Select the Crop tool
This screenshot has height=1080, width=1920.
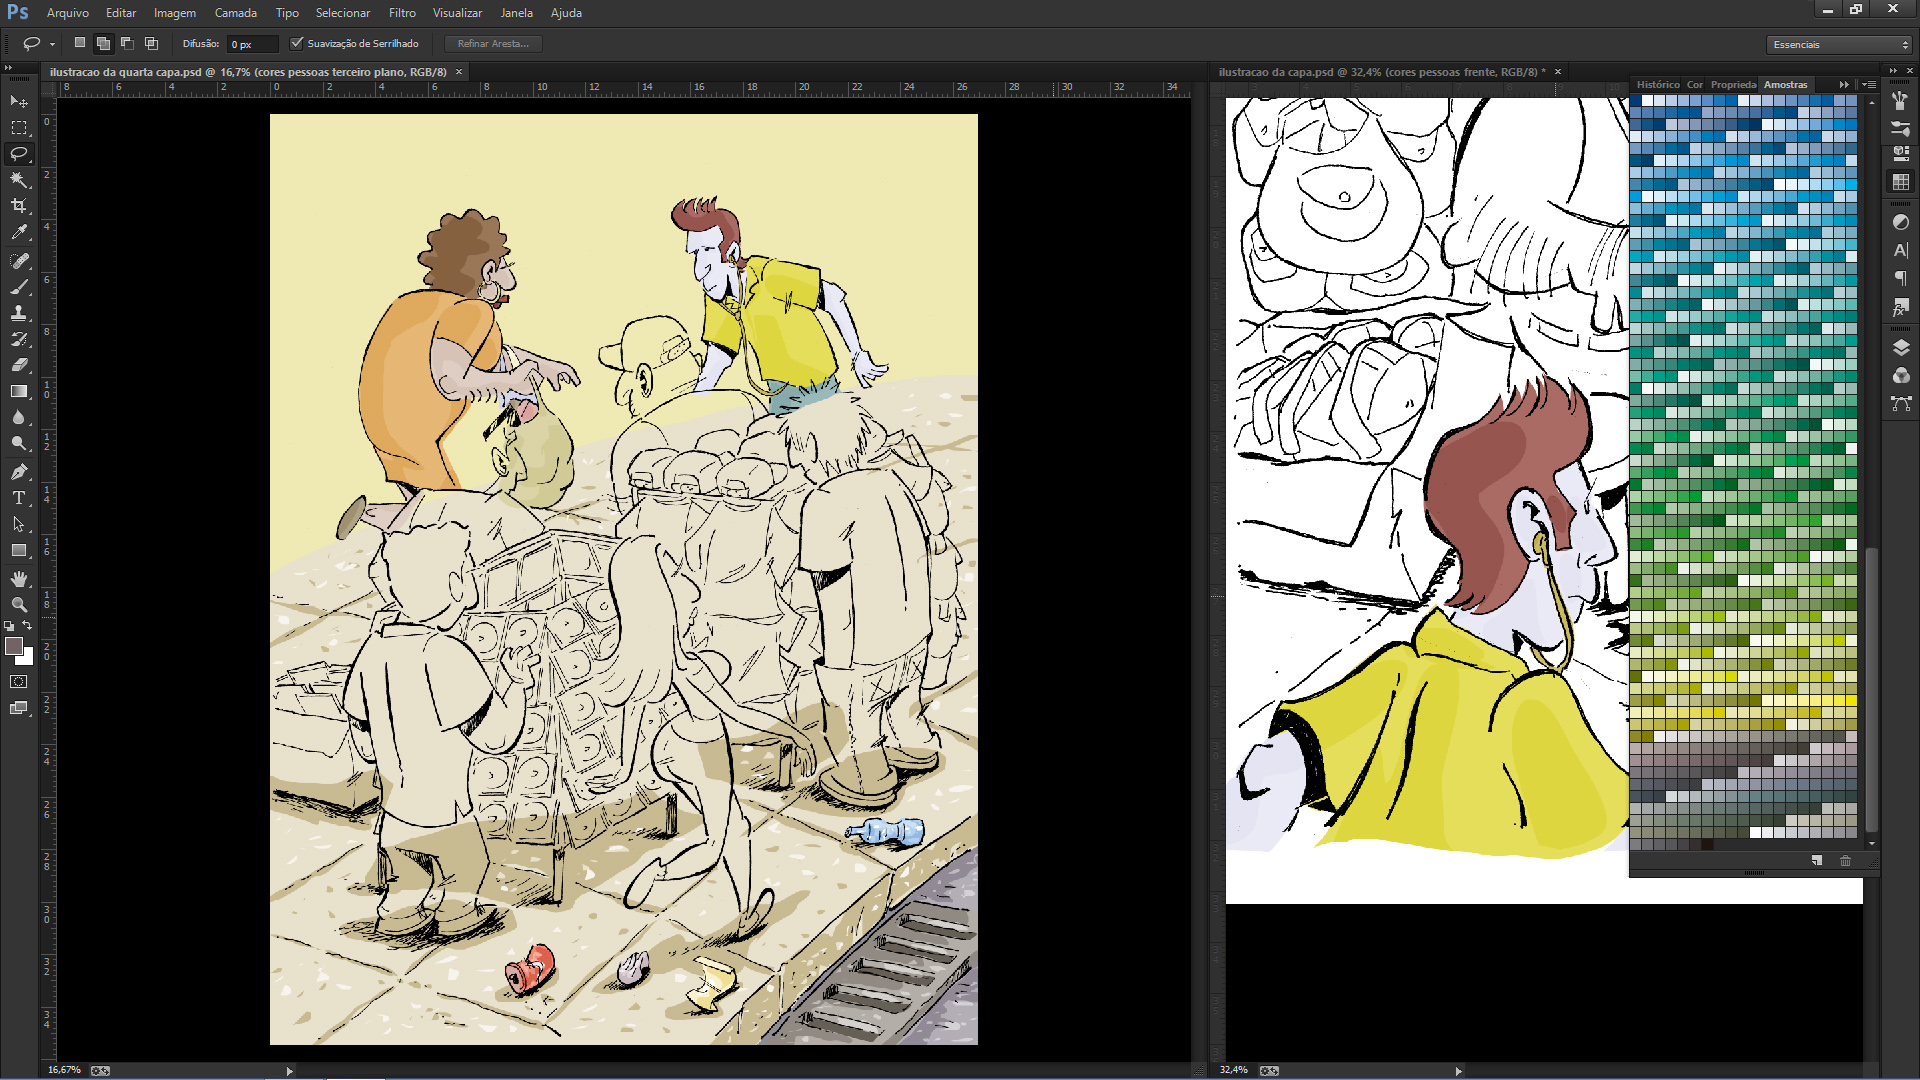point(18,206)
